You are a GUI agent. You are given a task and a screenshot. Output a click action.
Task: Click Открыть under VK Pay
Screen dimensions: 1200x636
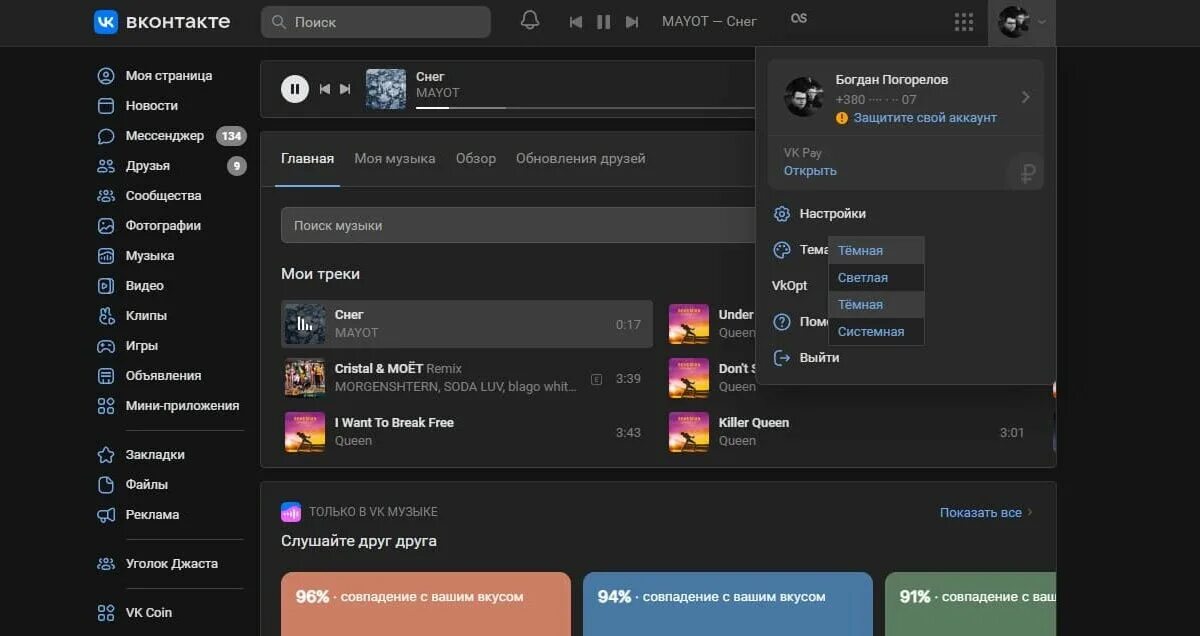(x=810, y=171)
